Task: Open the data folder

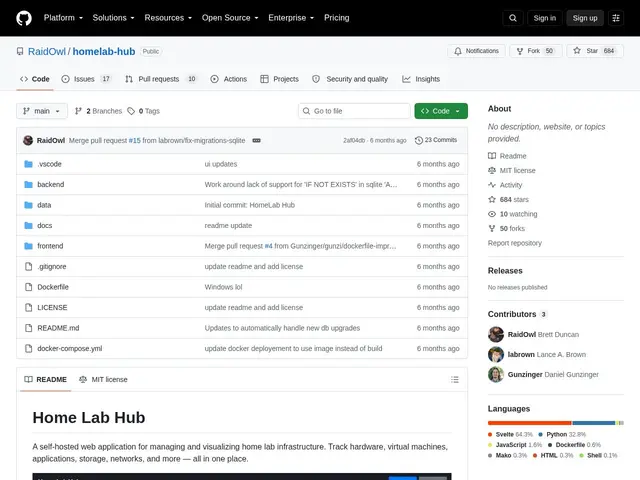Action: (x=44, y=205)
